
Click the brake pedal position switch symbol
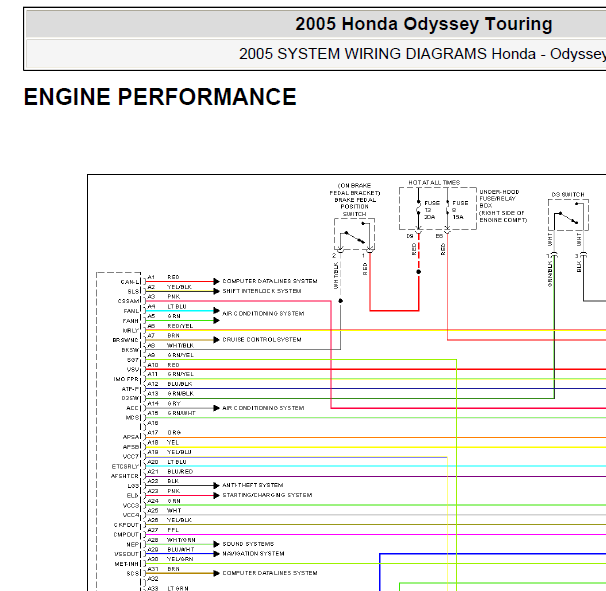pyautogui.click(x=354, y=235)
